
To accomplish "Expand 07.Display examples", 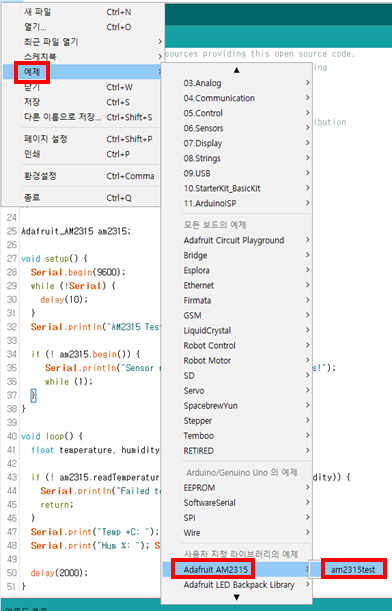I will click(x=237, y=143).
